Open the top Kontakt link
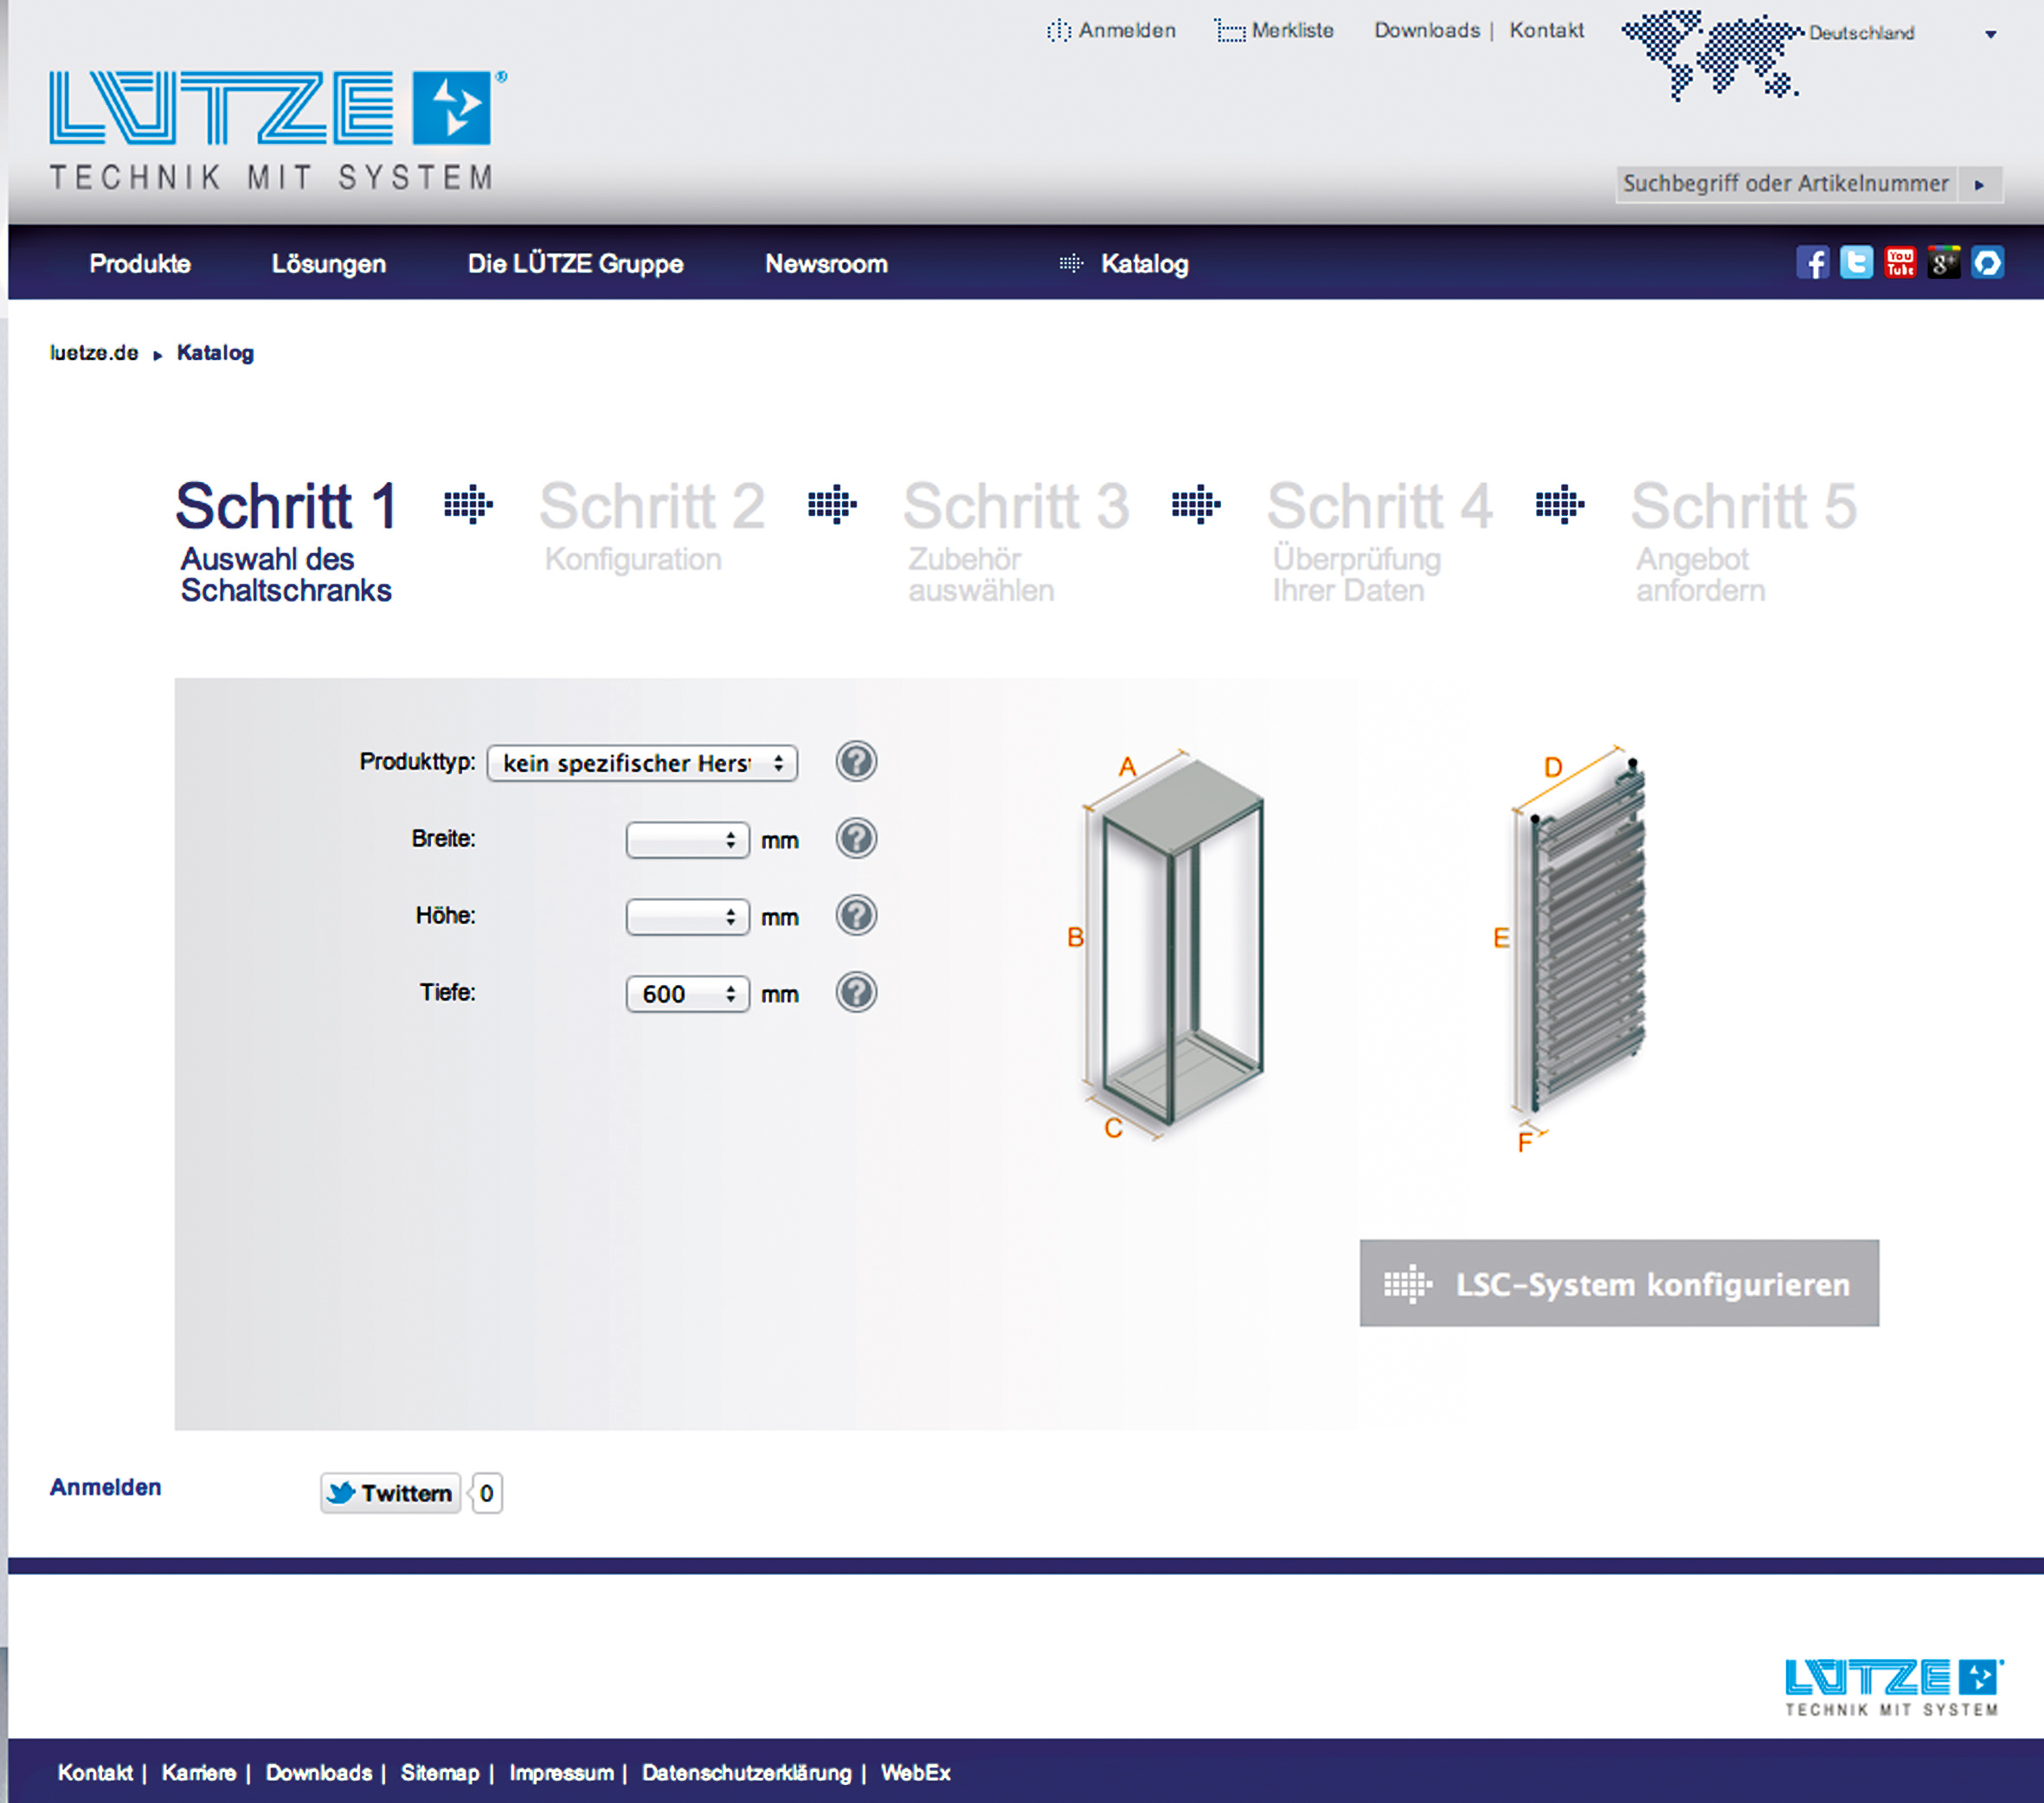2044x1803 pixels. (1547, 30)
